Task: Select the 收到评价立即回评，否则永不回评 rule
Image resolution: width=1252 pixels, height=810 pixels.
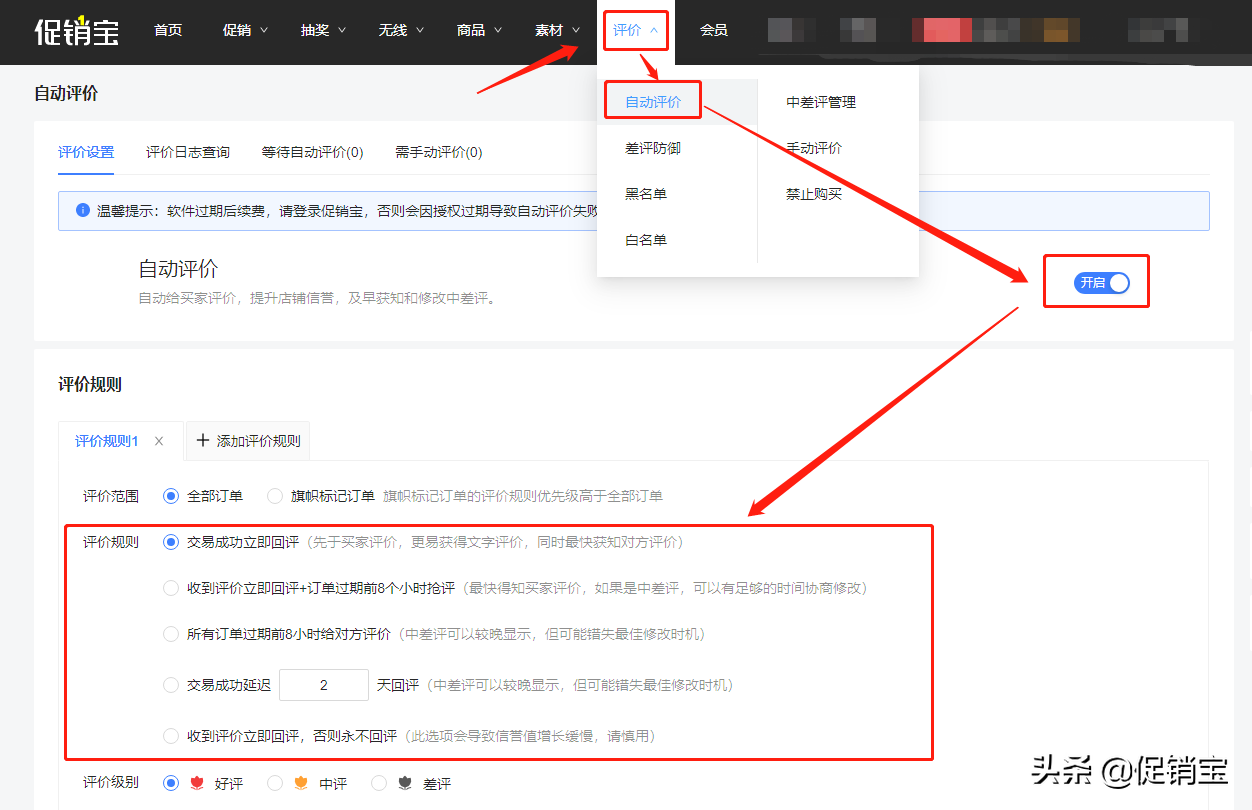Action: 171,734
